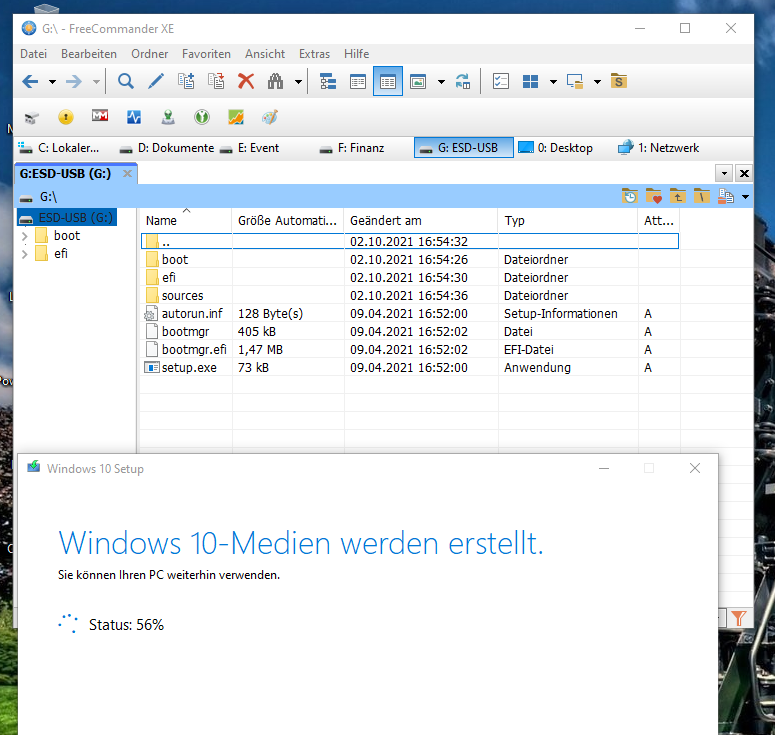Open the Datei menu

pyautogui.click(x=34, y=54)
